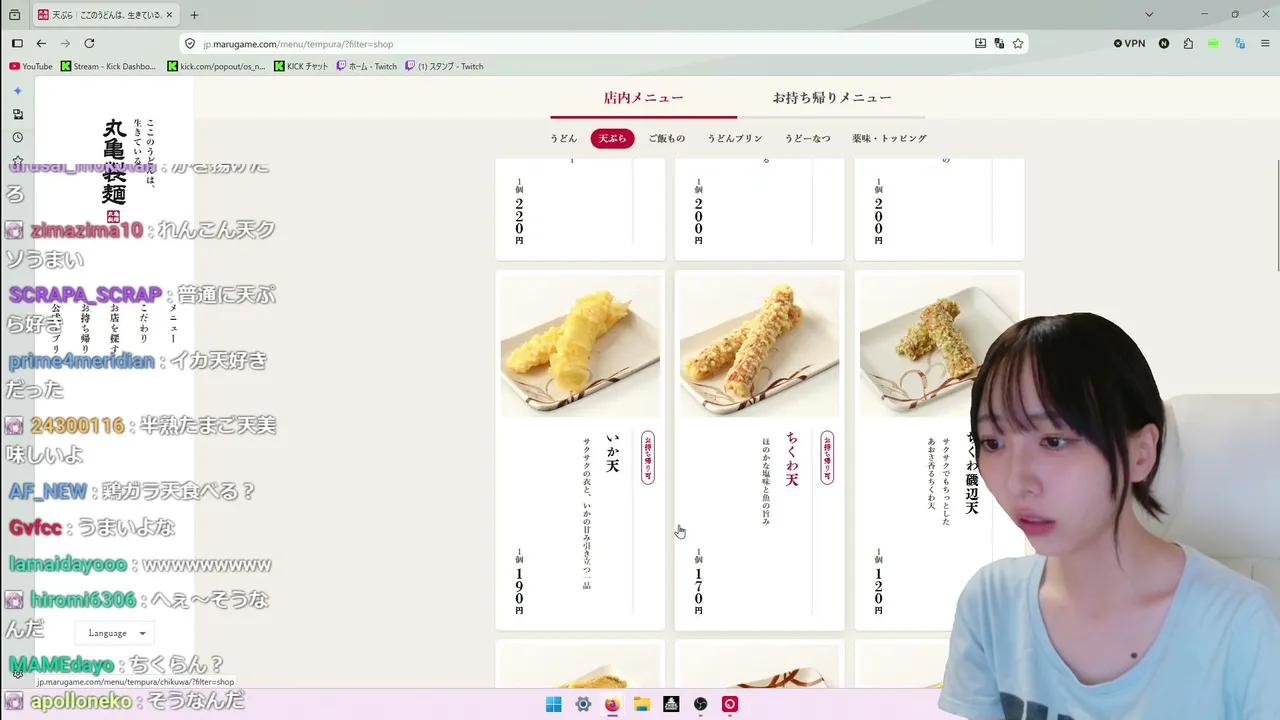Open the Windows Start menu
Image resolution: width=1280 pixels, height=720 pixels.
click(x=553, y=704)
